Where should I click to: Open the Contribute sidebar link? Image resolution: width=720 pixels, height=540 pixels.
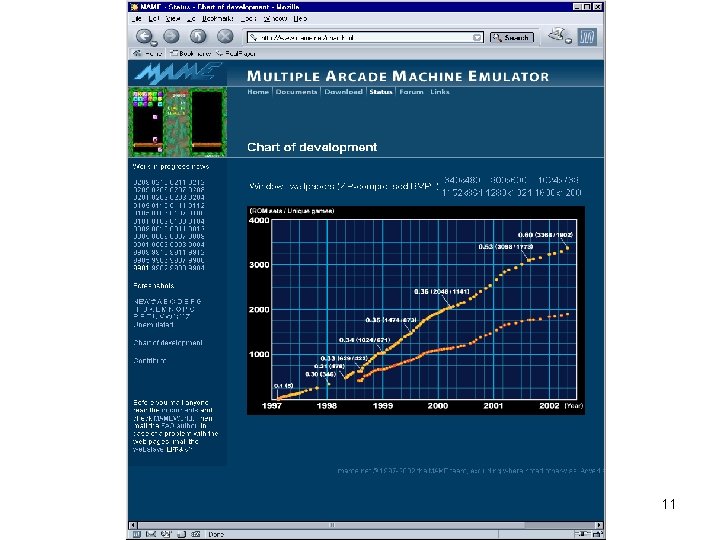150,360
